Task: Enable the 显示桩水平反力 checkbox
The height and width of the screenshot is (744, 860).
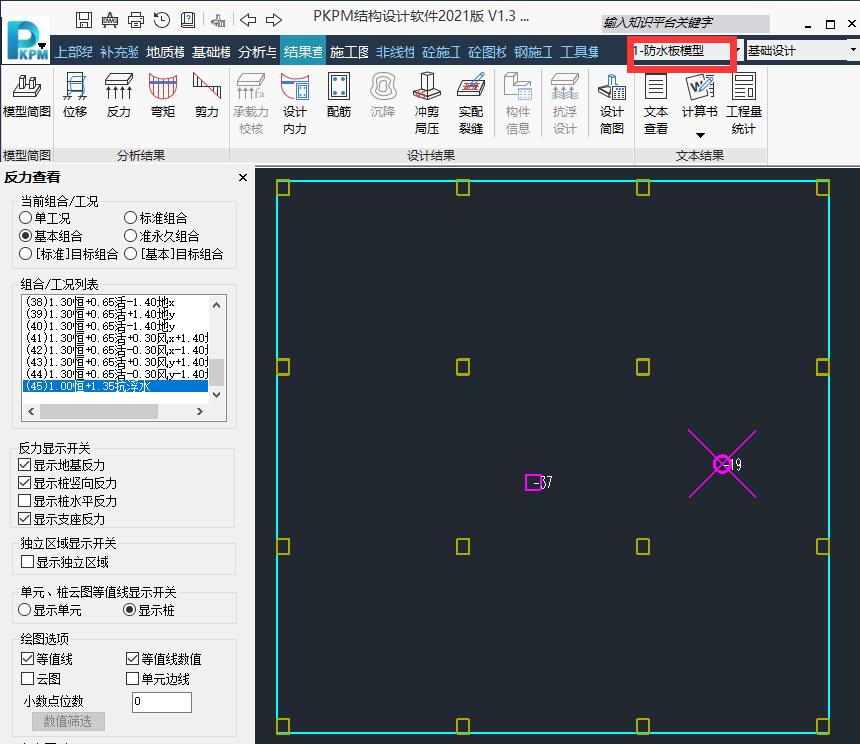Action: (27, 501)
